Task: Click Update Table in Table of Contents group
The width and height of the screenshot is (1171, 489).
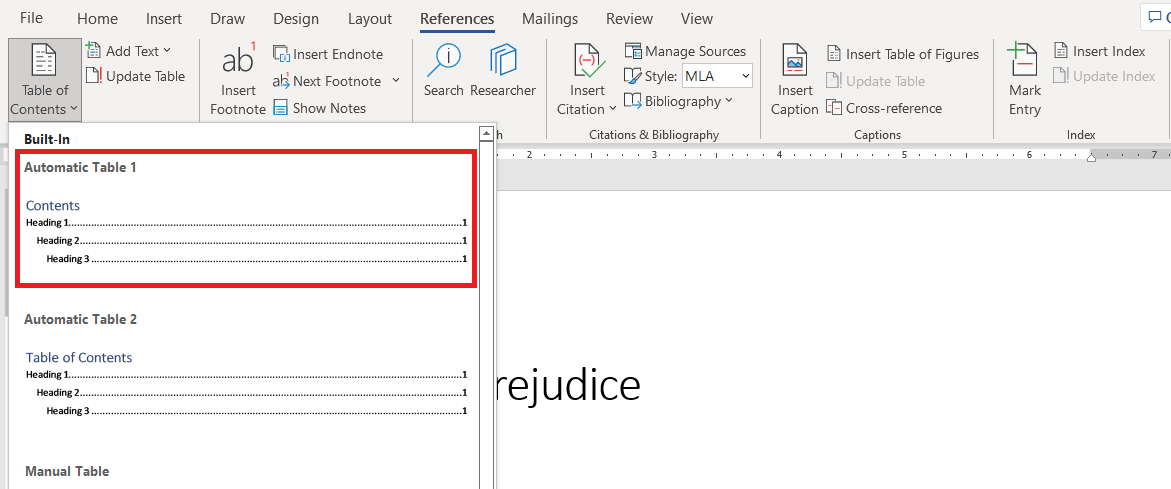Action: [x=135, y=76]
